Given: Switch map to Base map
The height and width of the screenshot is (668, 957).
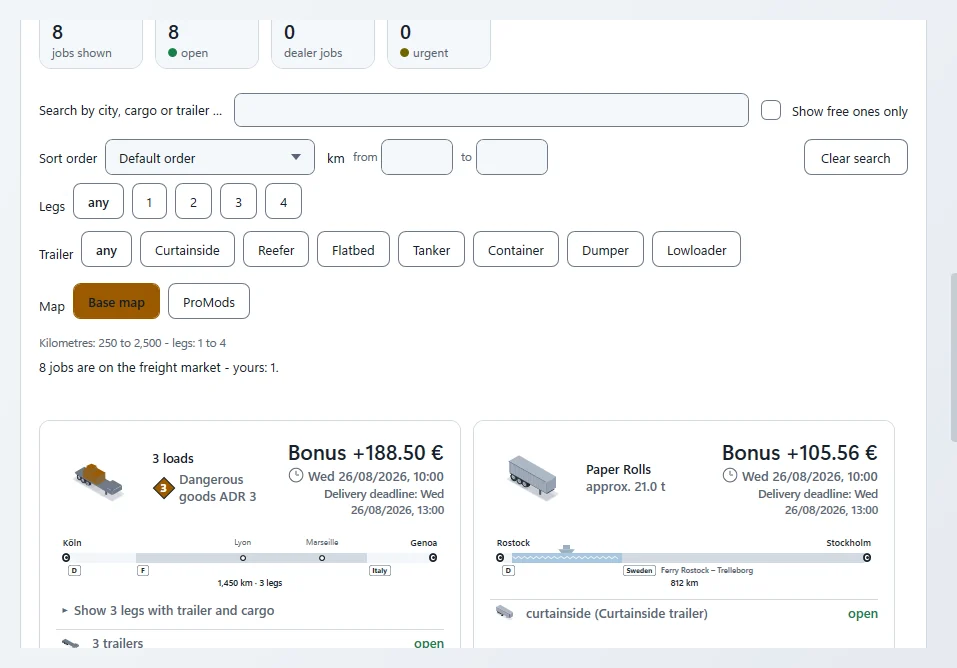Looking at the screenshot, I should click(x=117, y=302).
